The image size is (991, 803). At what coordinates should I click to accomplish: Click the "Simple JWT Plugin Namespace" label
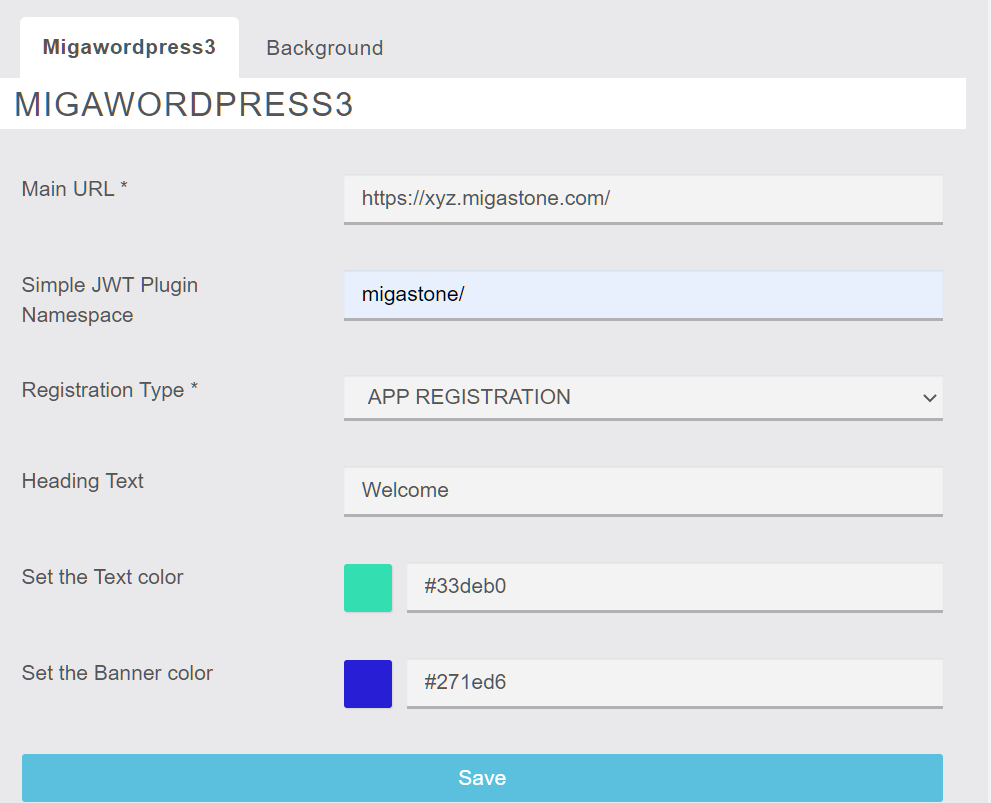pyautogui.click(x=109, y=299)
